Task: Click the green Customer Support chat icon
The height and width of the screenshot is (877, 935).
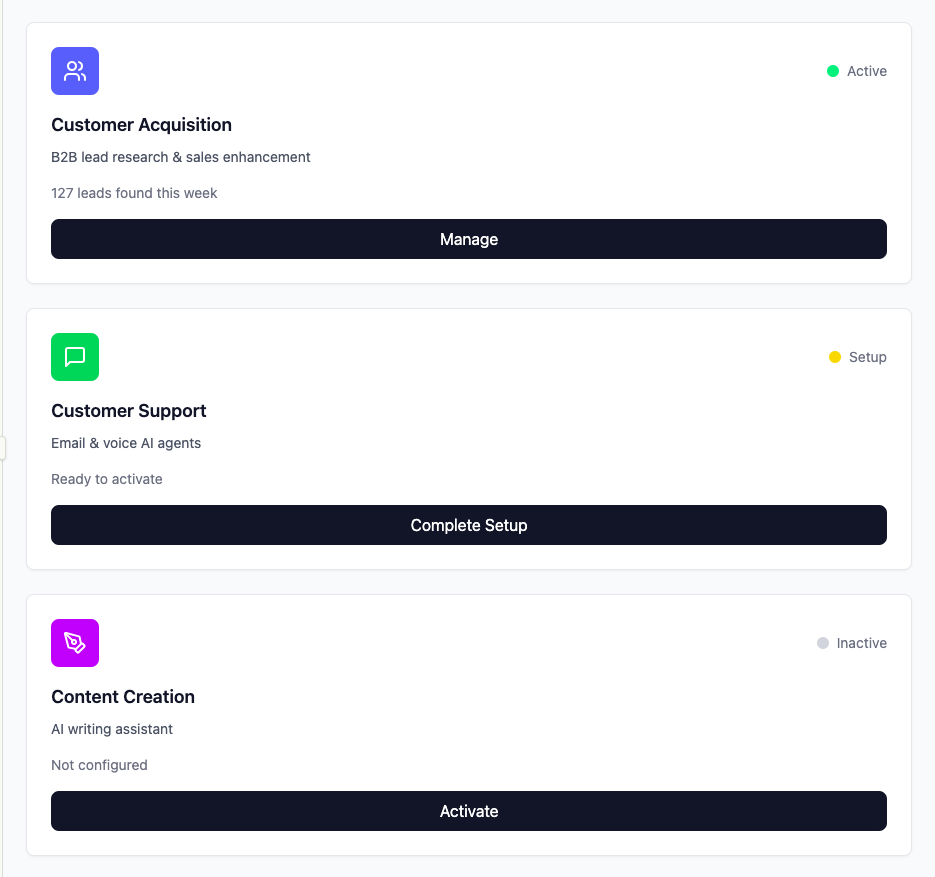Action: pos(75,357)
